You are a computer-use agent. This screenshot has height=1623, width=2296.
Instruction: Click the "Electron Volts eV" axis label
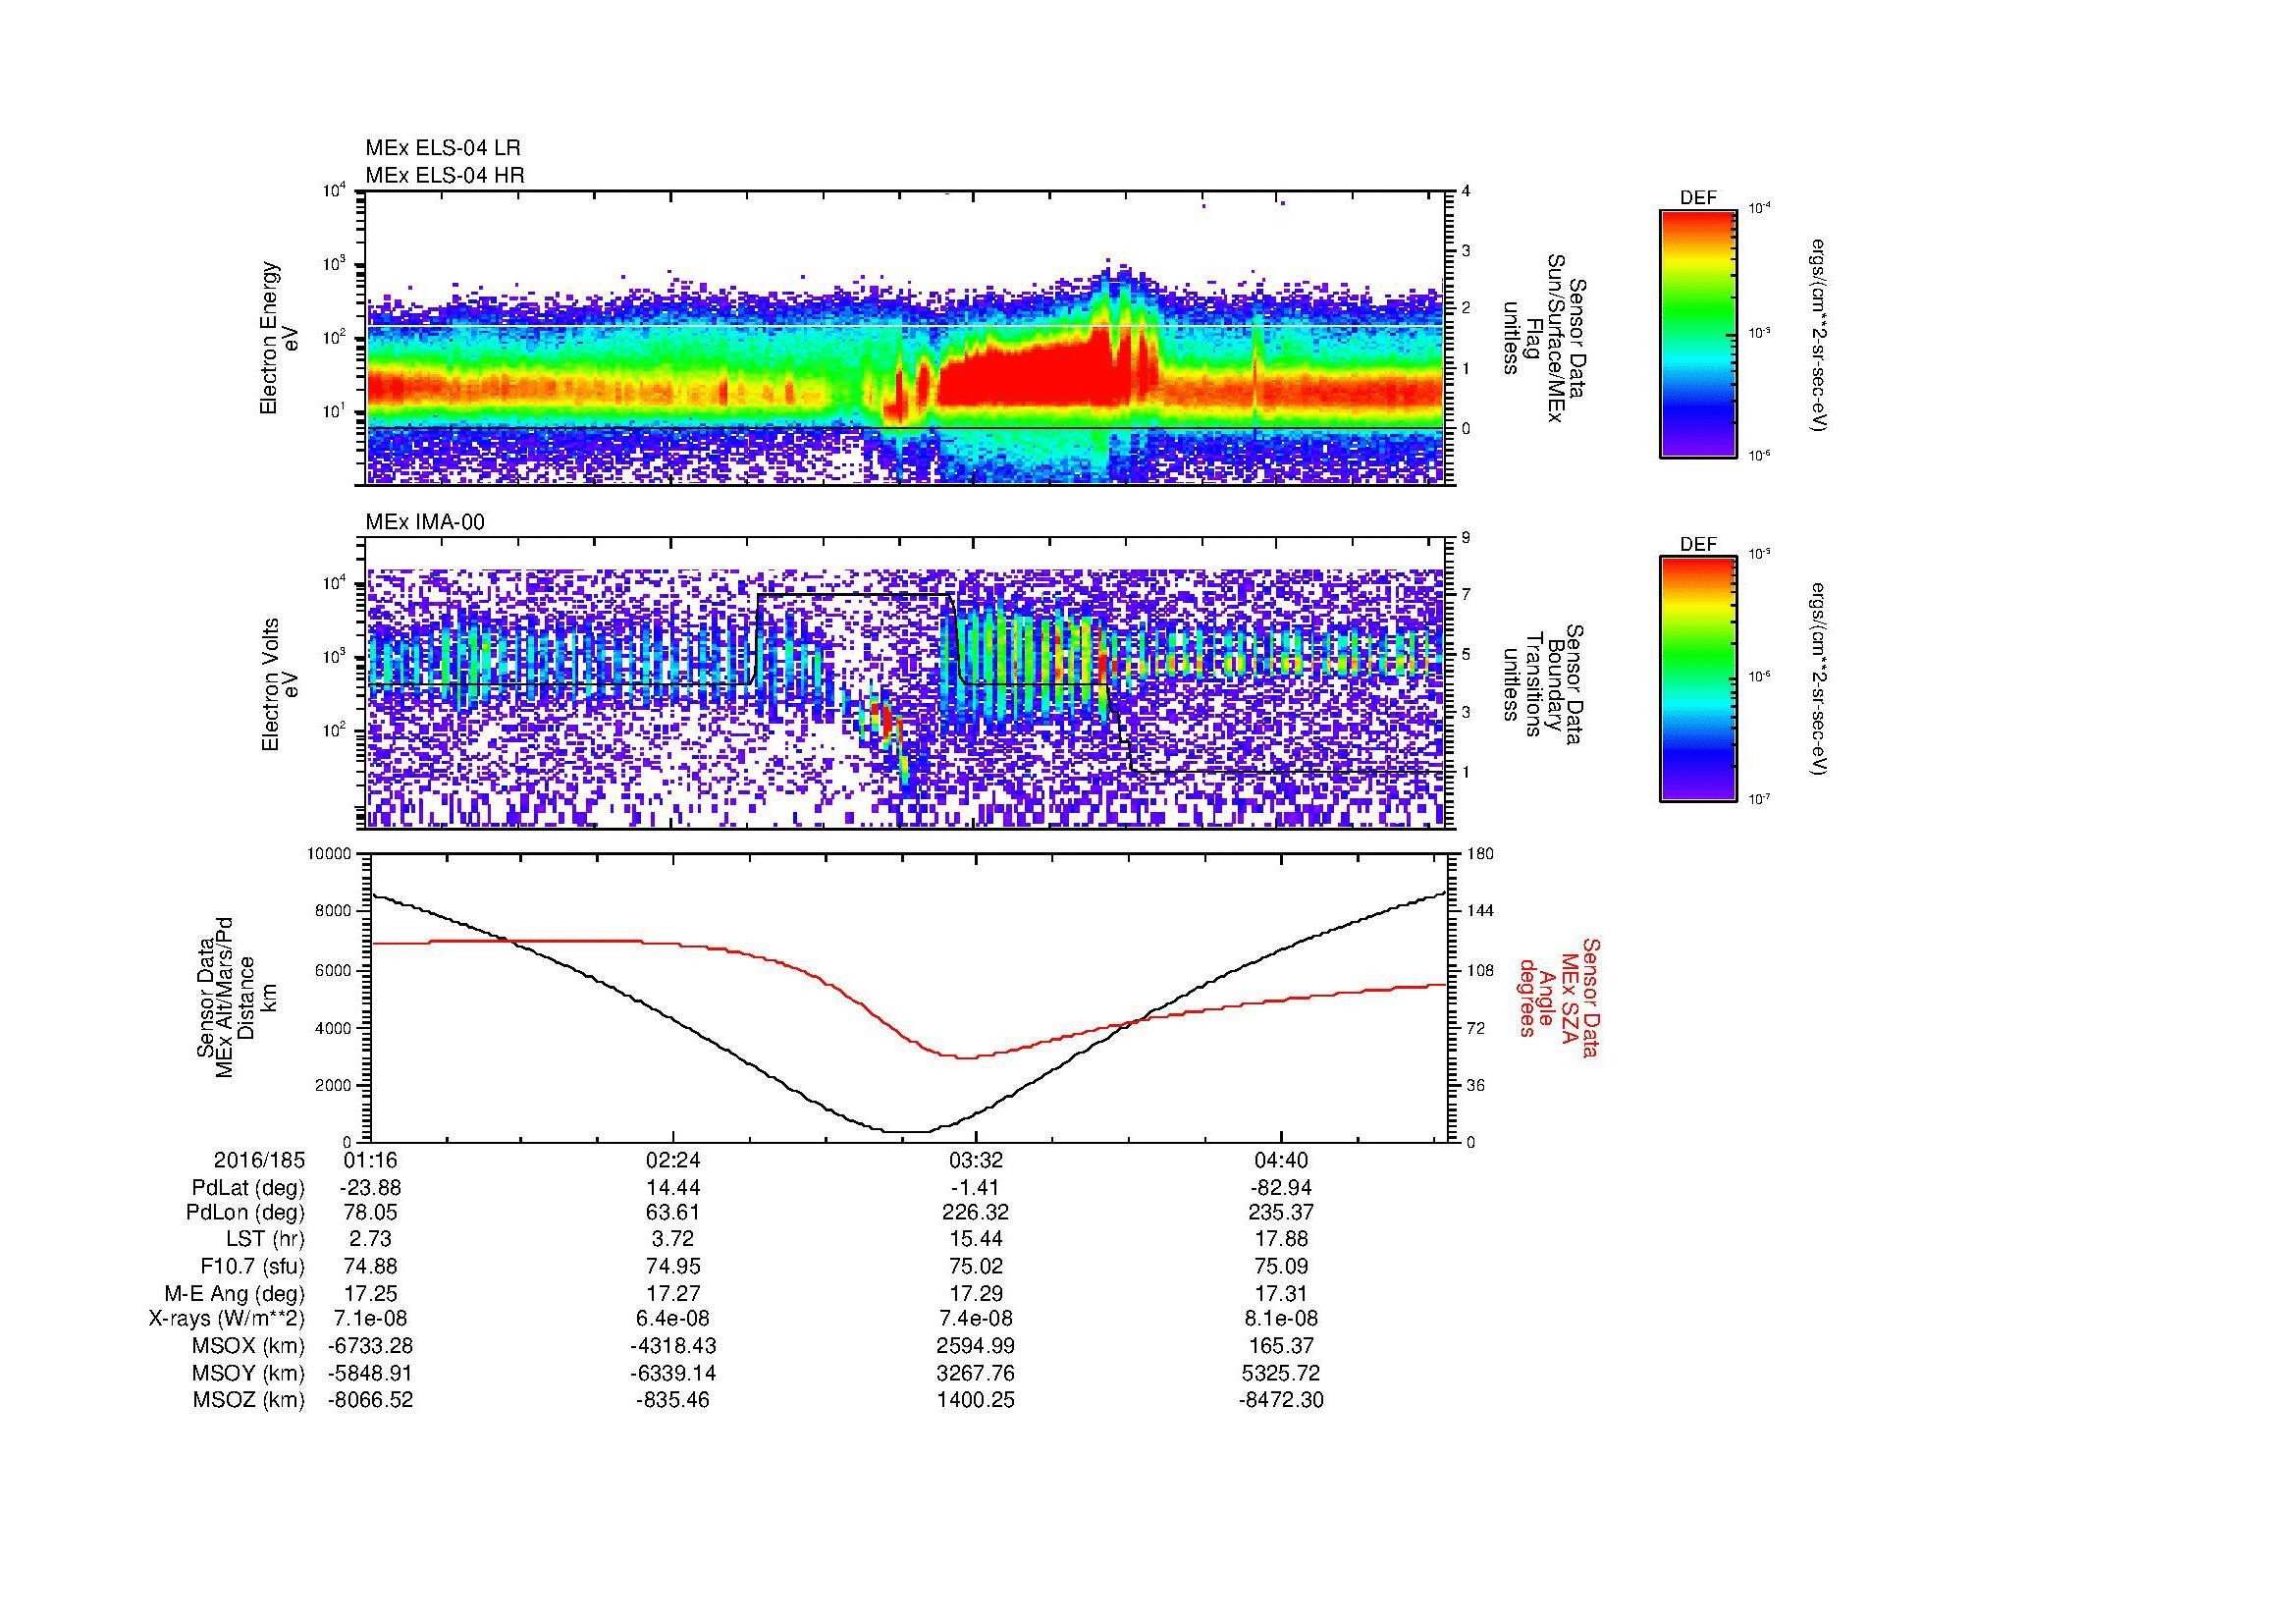tap(280, 684)
